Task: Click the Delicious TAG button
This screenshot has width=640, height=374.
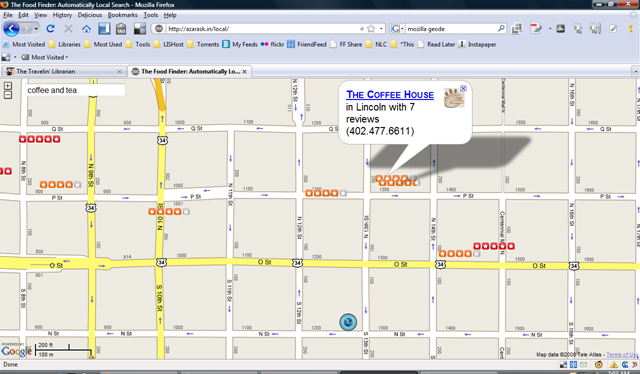Action: pyautogui.click(x=121, y=29)
